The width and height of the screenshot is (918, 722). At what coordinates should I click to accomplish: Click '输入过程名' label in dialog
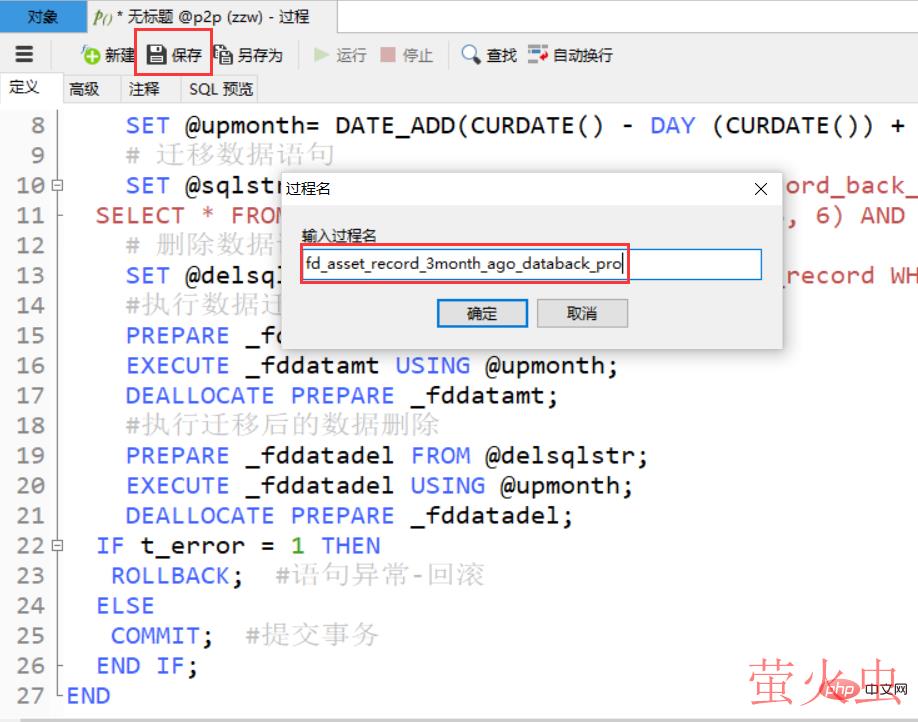pos(339,236)
